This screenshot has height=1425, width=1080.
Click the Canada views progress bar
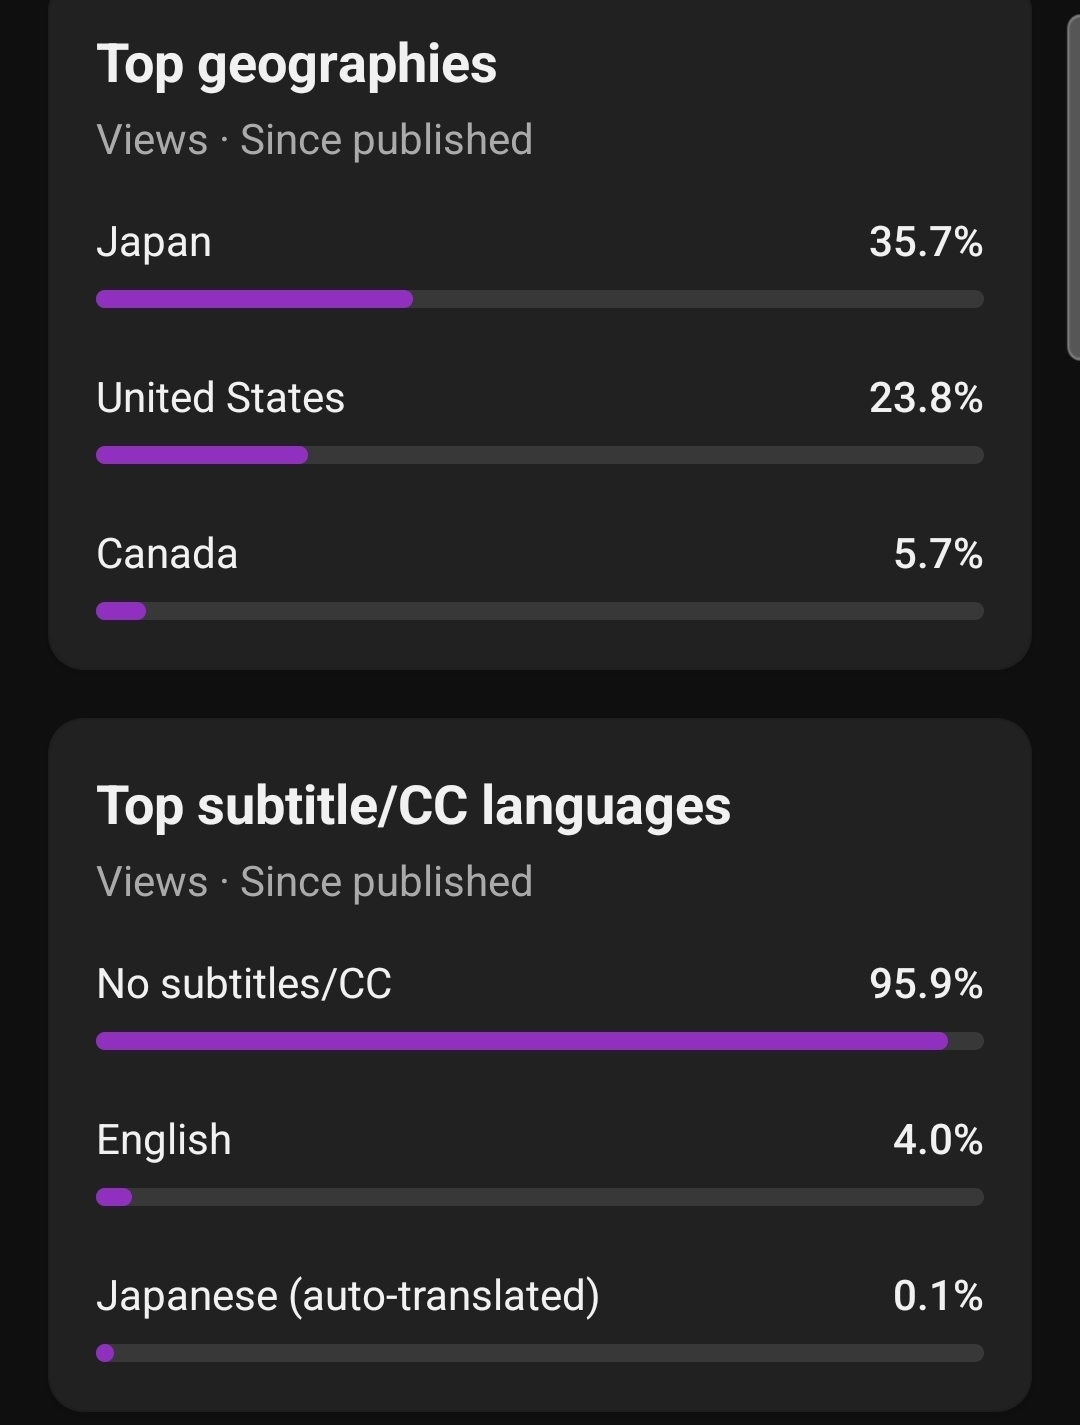(x=539, y=611)
